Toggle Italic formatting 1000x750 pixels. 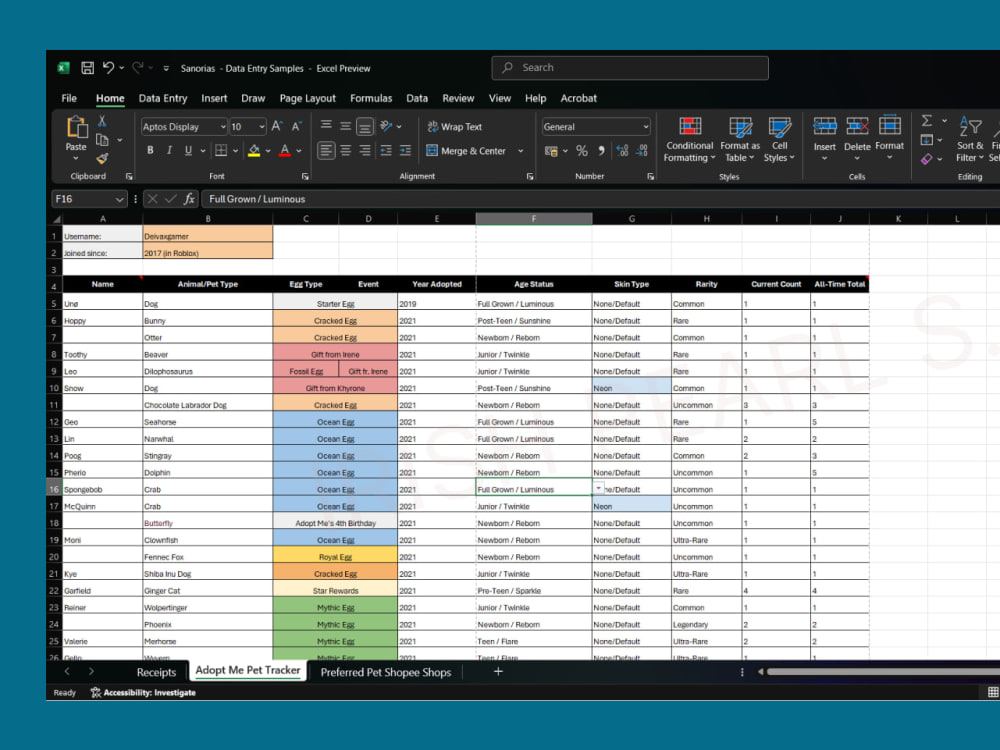point(169,151)
